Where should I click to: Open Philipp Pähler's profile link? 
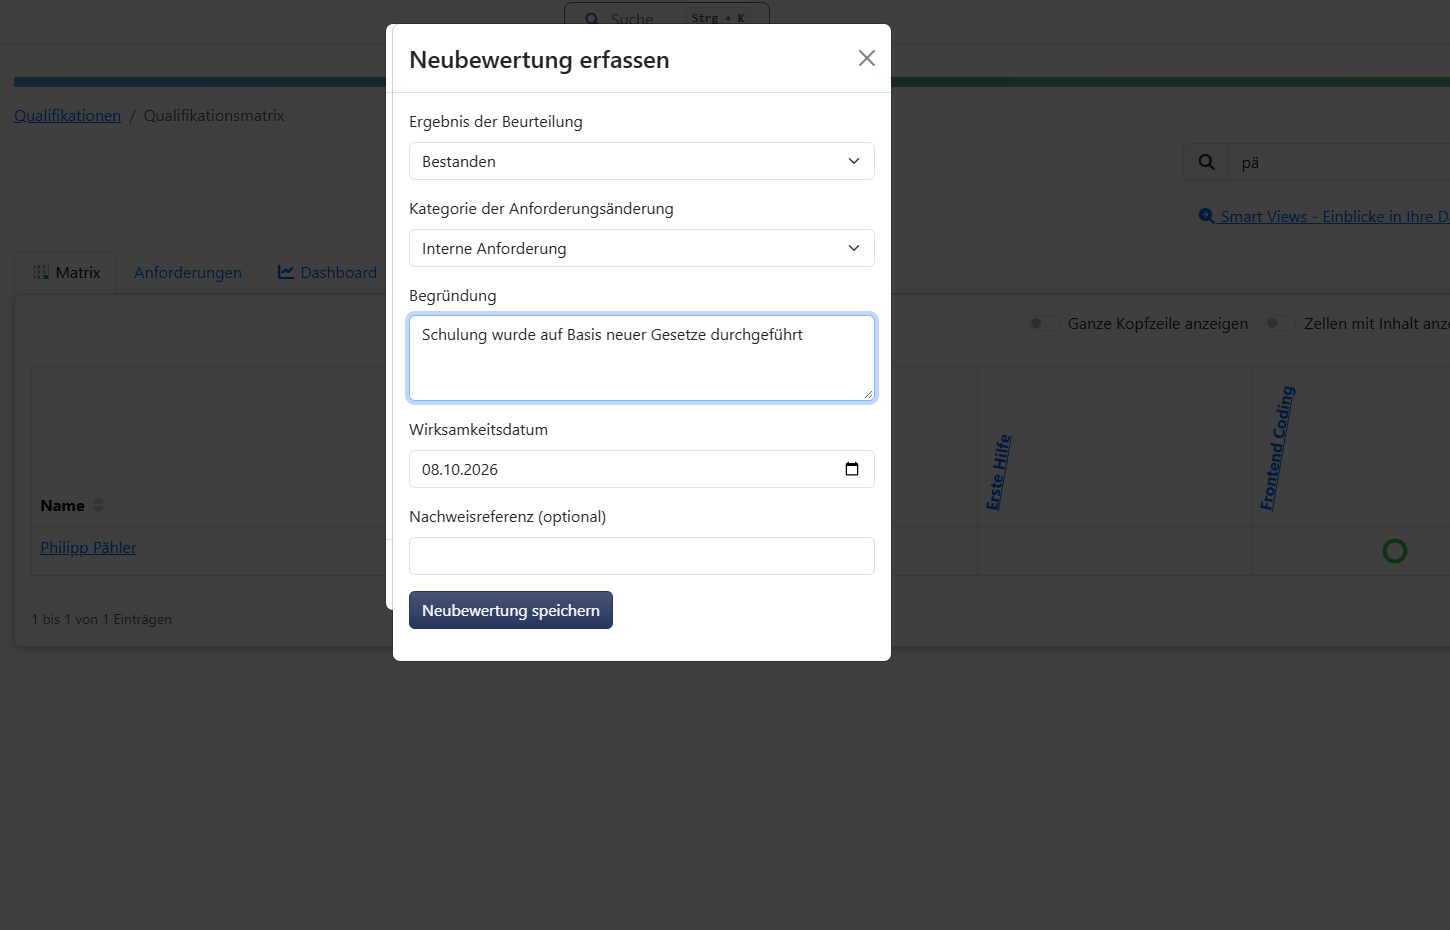click(88, 547)
